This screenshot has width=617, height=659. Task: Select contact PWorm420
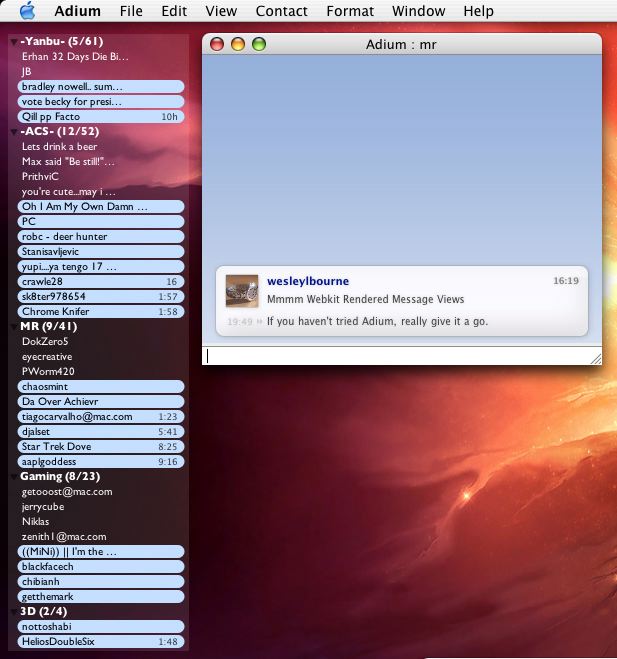(101, 372)
